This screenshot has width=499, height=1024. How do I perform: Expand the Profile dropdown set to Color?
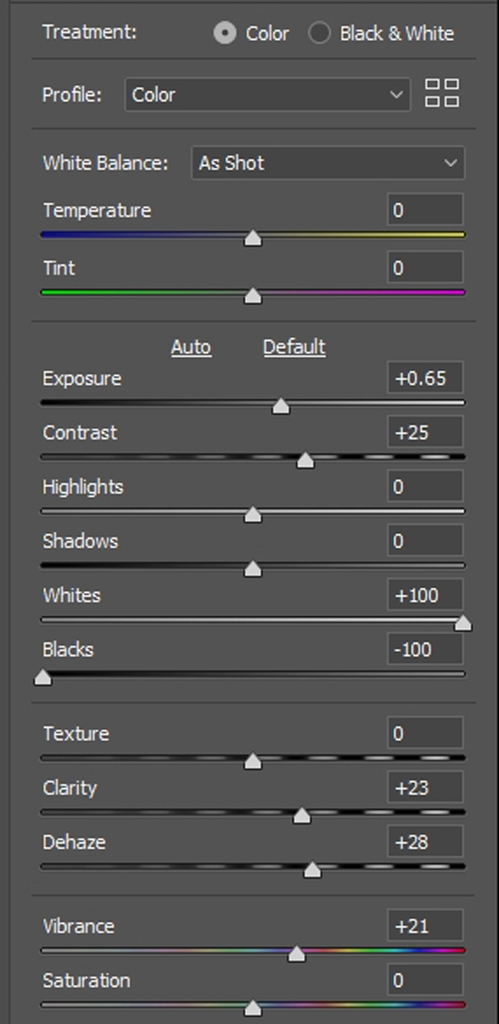[268, 95]
